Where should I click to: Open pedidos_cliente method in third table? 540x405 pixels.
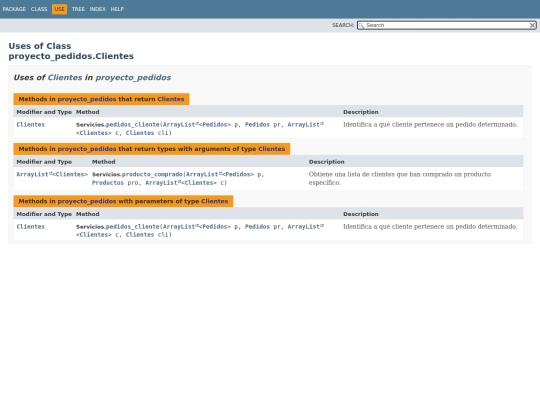132,227
